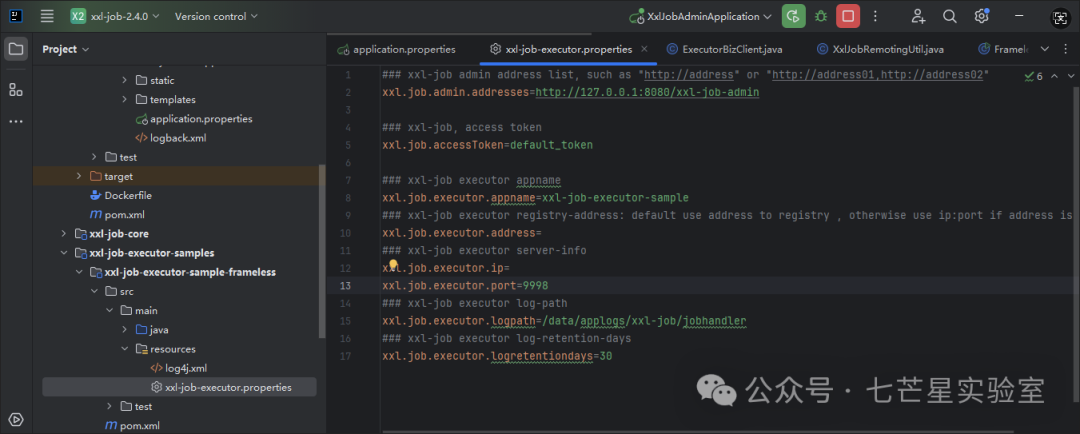1080x434 pixels.
Task: Show hidden editor tabs chevron
Action: (1045, 49)
